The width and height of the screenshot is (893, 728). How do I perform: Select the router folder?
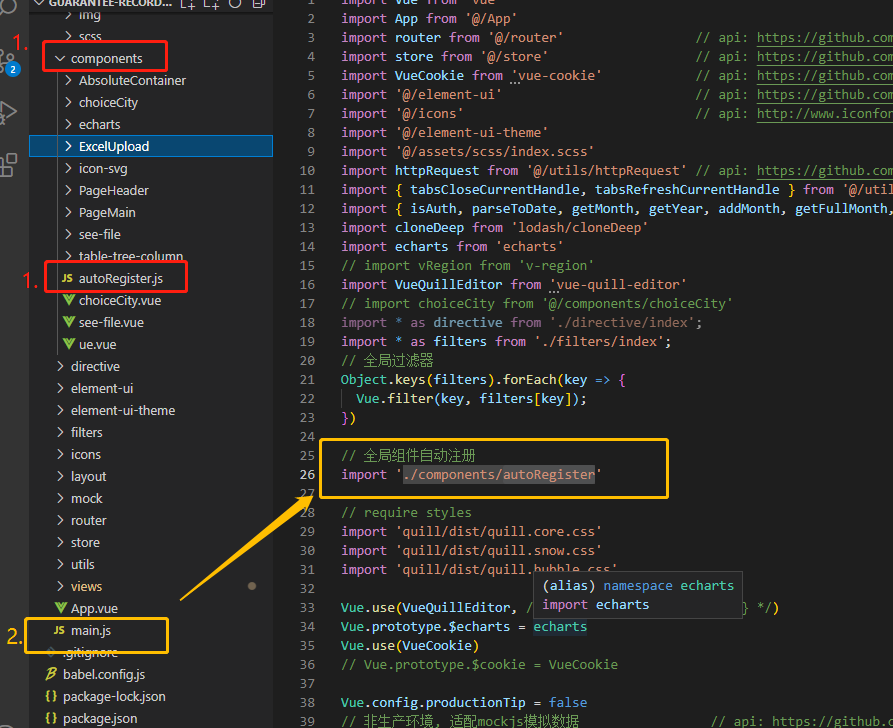coord(88,521)
